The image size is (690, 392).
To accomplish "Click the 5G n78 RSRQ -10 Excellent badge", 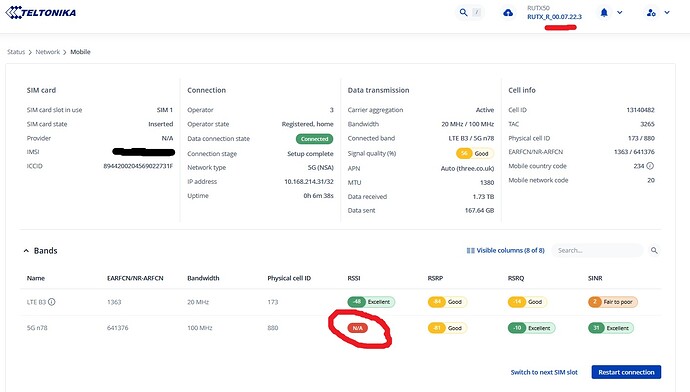I will coord(532,328).
